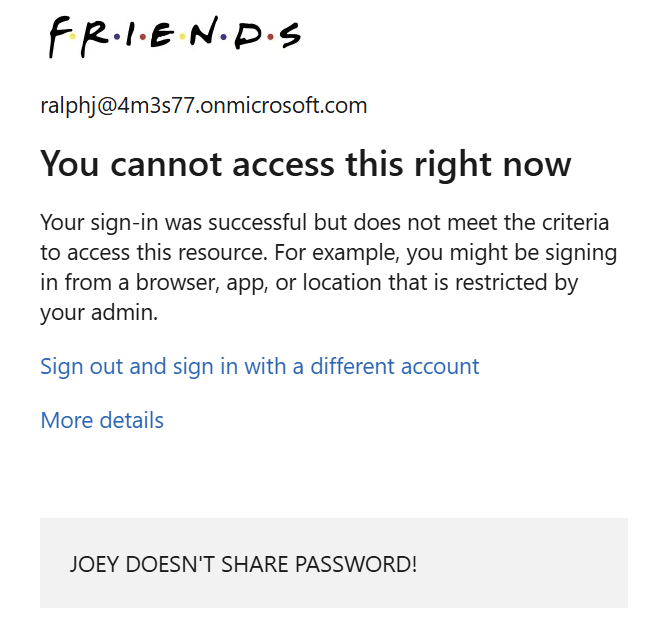The width and height of the screenshot is (666, 631).
Task: Click the FRIENDS logo banner
Action: click(x=174, y=36)
